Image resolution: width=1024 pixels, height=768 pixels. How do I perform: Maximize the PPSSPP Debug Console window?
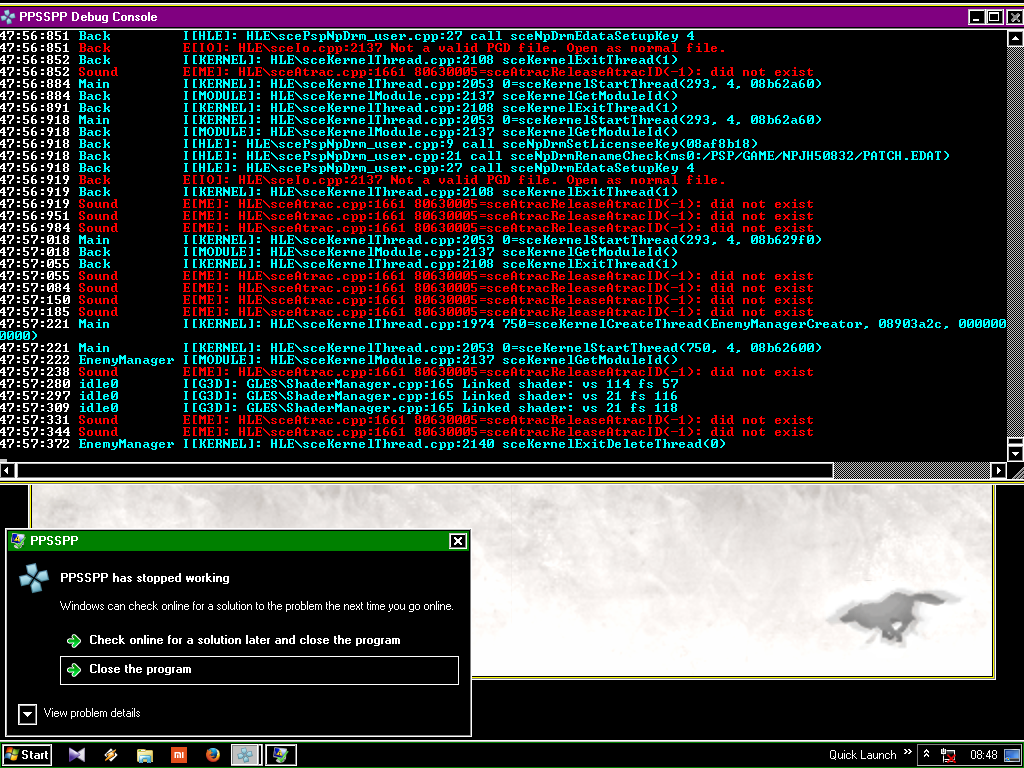[x=994, y=17]
